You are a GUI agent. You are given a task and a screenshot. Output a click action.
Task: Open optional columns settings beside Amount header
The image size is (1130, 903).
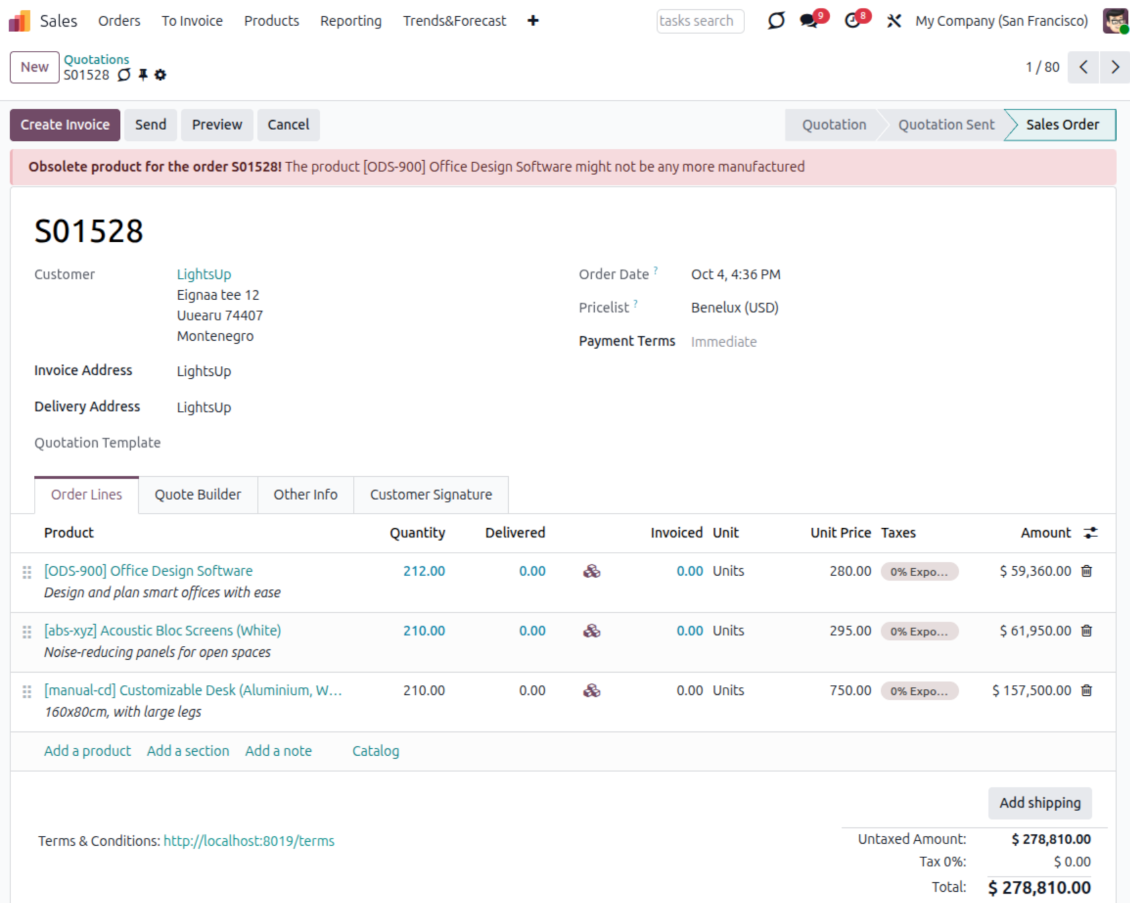point(1090,533)
